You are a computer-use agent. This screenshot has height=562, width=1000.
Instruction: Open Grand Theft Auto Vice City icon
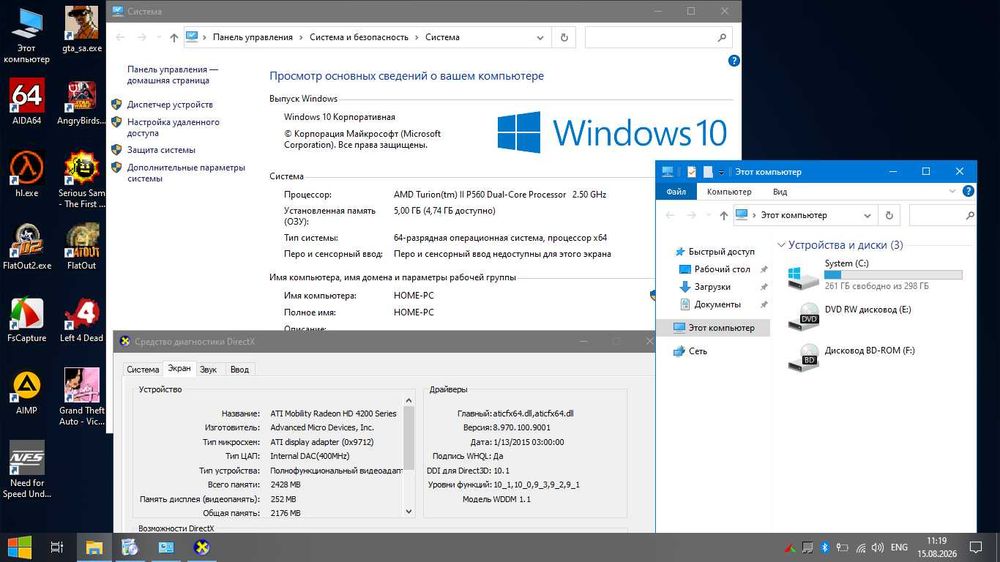pyautogui.click(x=82, y=397)
